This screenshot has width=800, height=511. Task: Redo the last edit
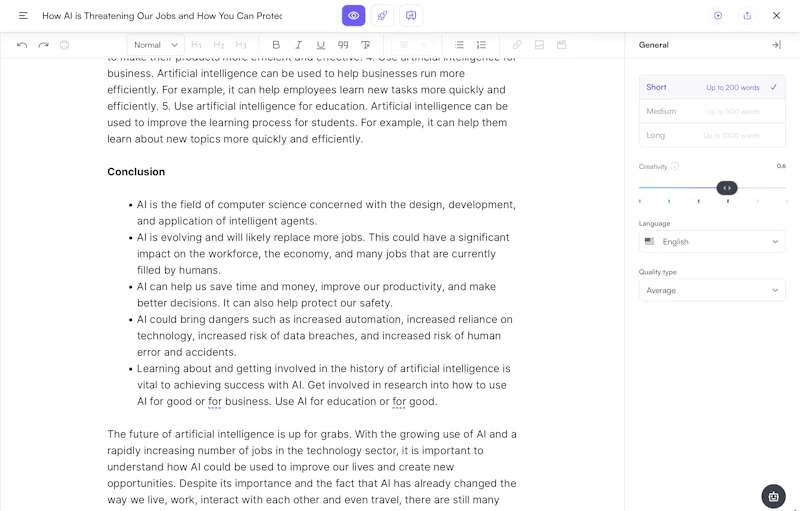click(x=43, y=45)
